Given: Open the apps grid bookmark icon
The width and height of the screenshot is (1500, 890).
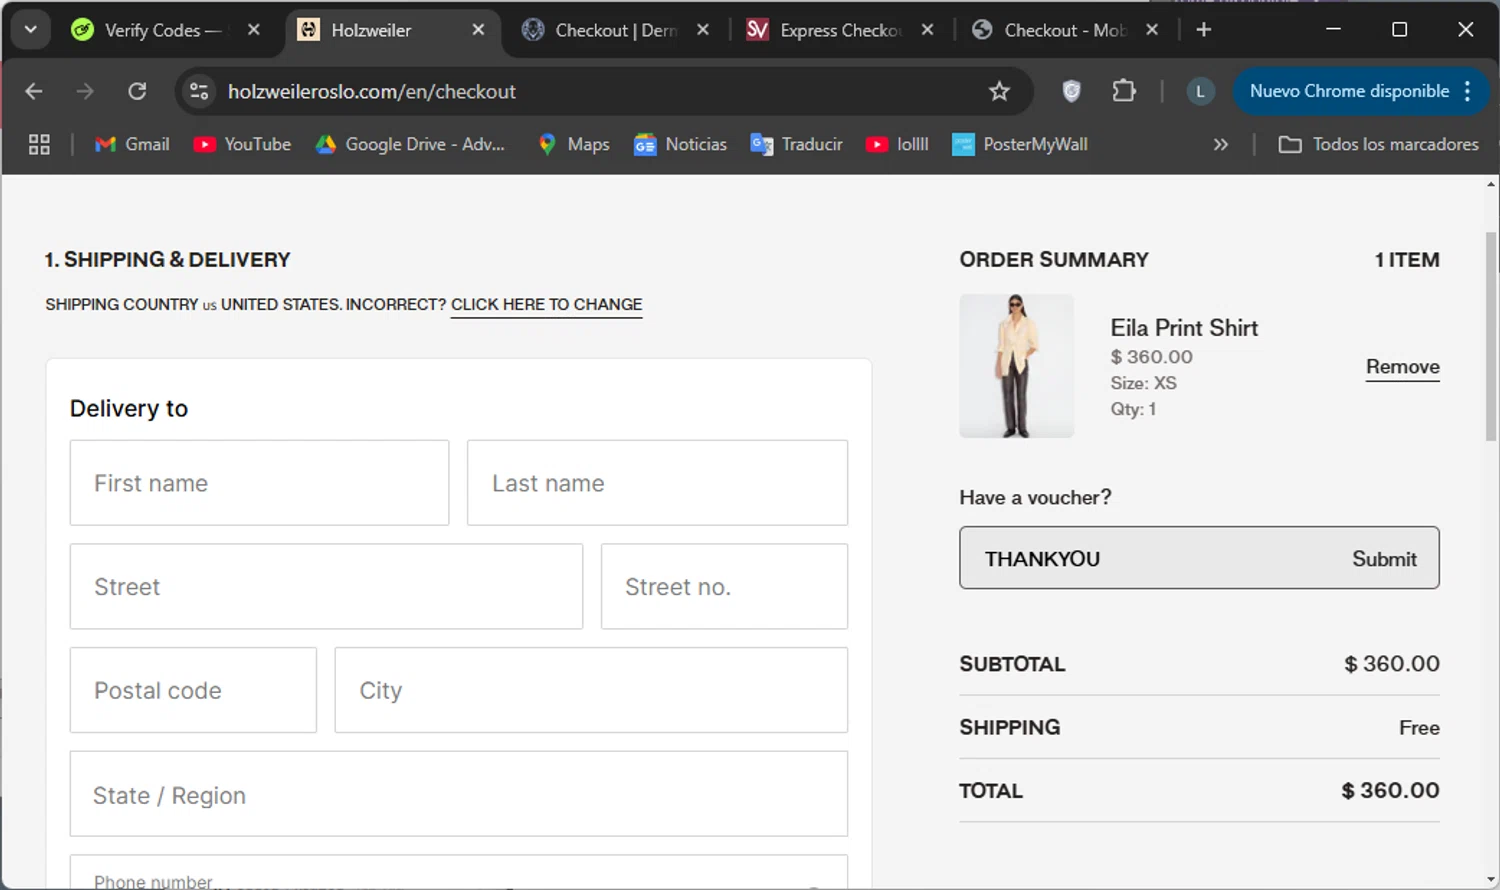Looking at the screenshot, I should (39, 144).
